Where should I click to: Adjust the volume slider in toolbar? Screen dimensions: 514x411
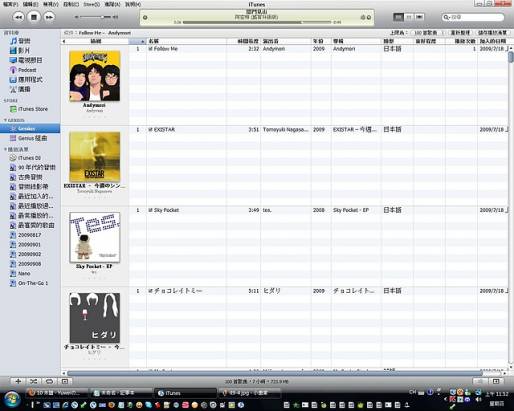pos(97,17)
